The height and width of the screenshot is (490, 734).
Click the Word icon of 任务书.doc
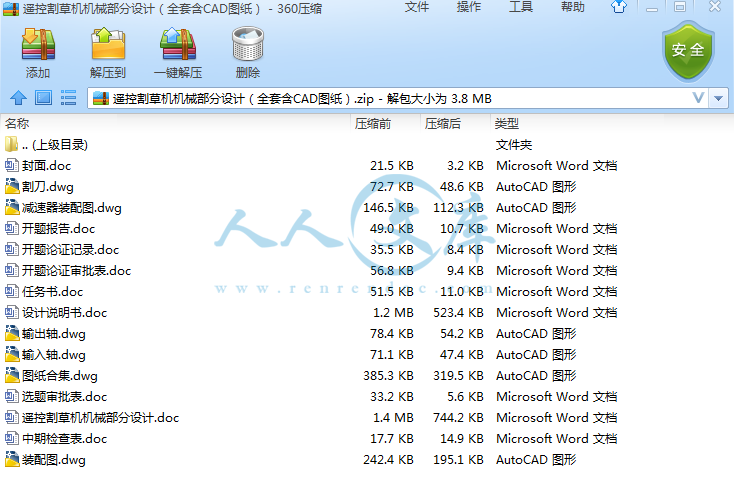12,292
